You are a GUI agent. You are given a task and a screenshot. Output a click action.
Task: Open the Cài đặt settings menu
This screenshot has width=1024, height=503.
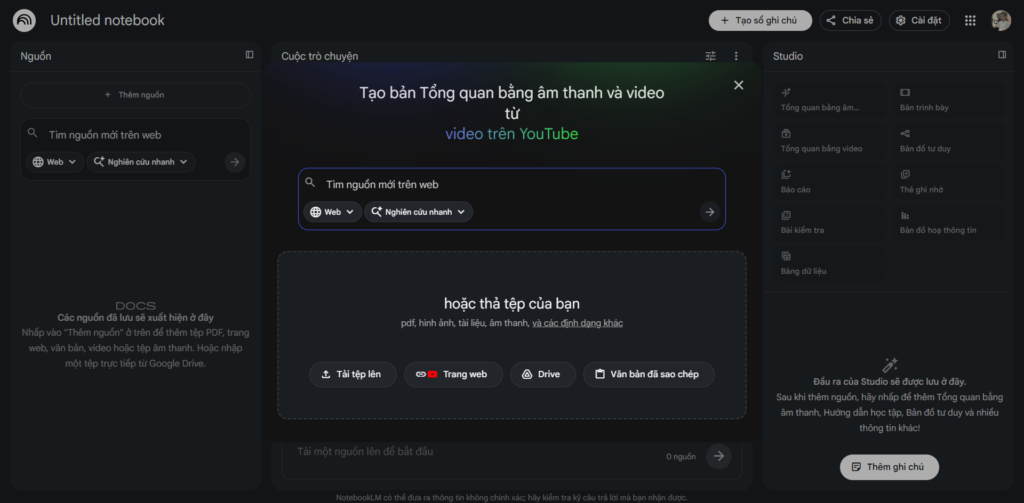[919, 20]
